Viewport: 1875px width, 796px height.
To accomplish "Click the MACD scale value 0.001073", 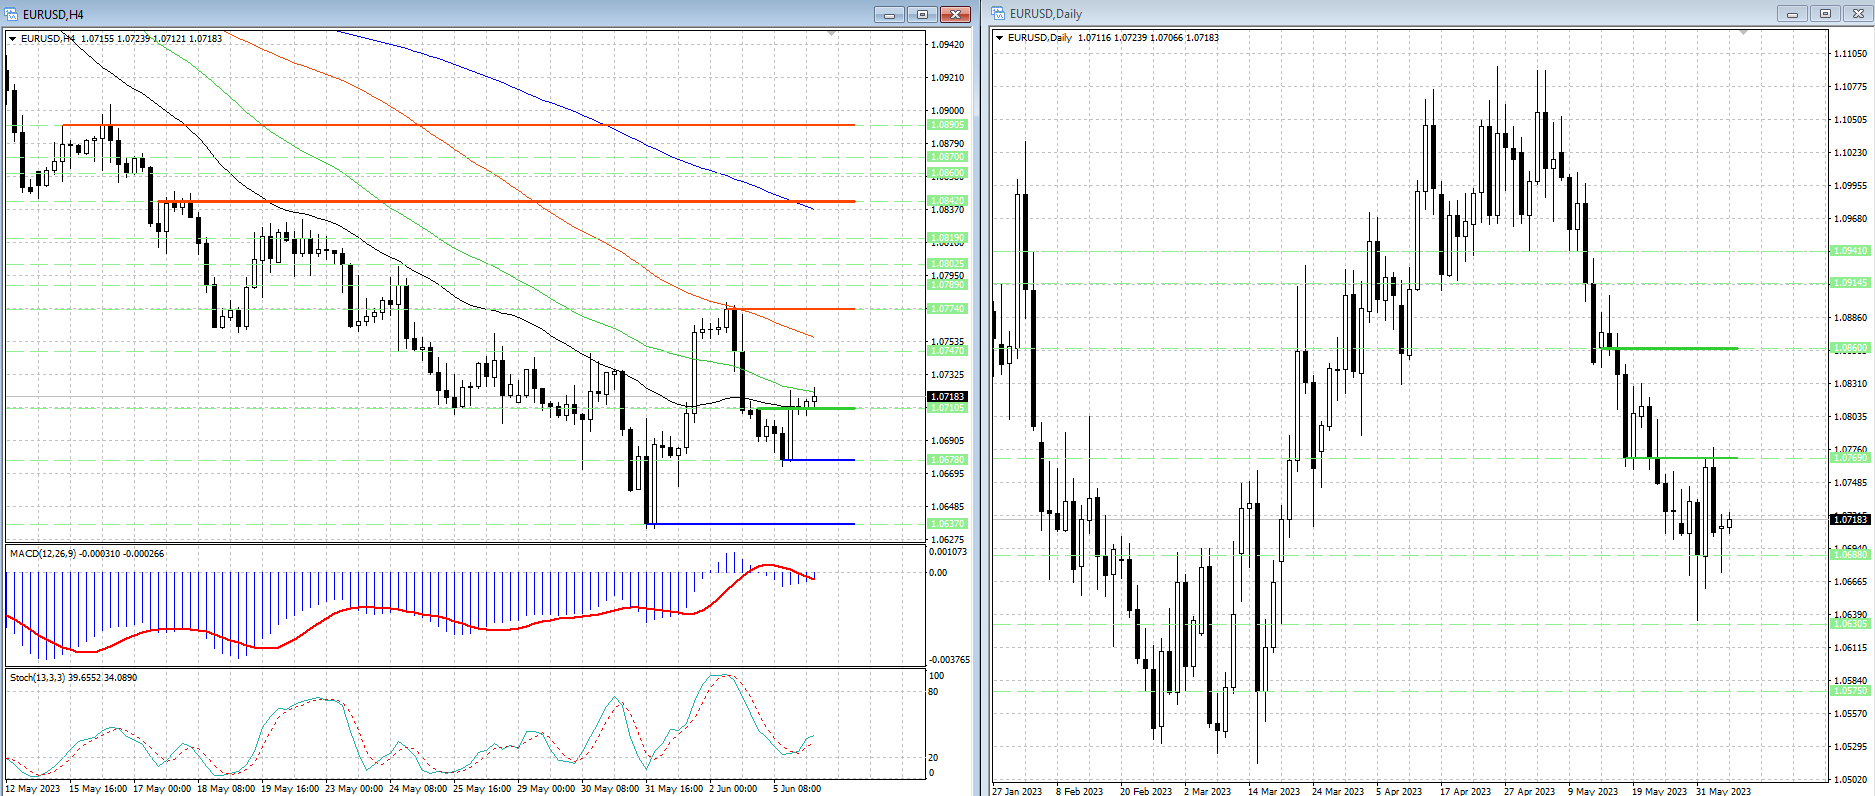I will pyautogui.click(x=948, y=552).
